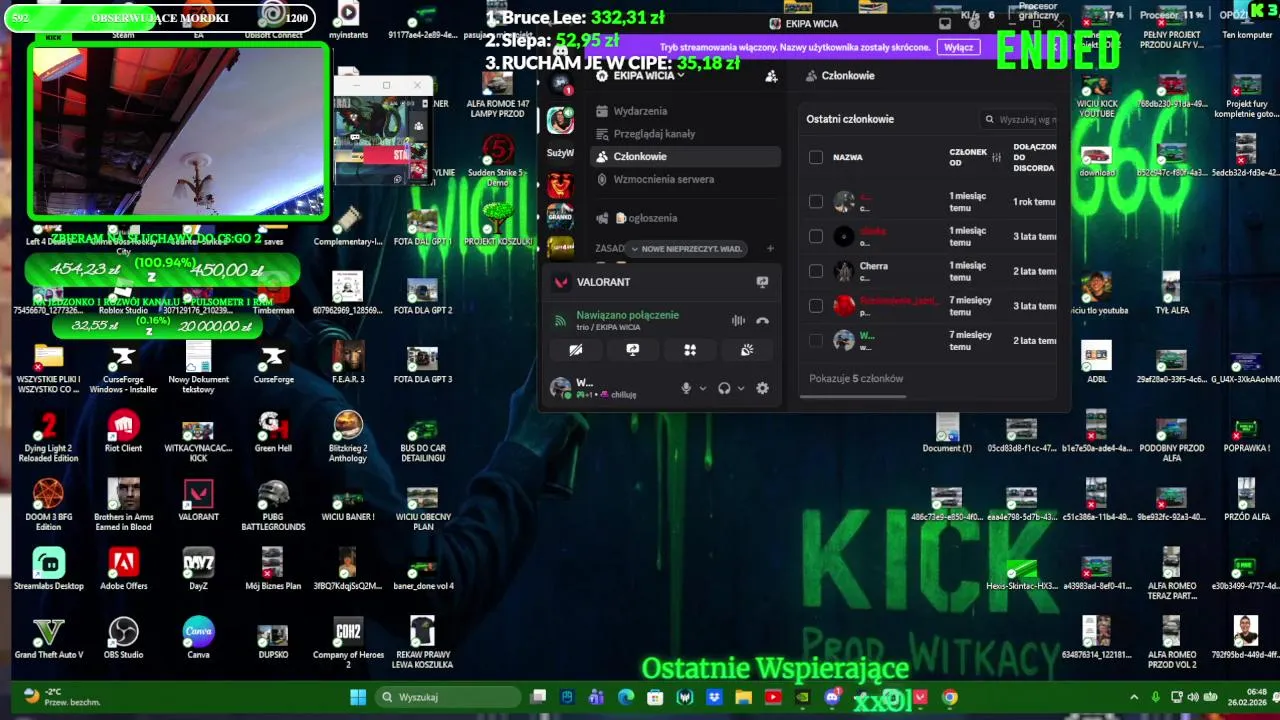Open the GRANKO server in Discord list

pos(560,215)
